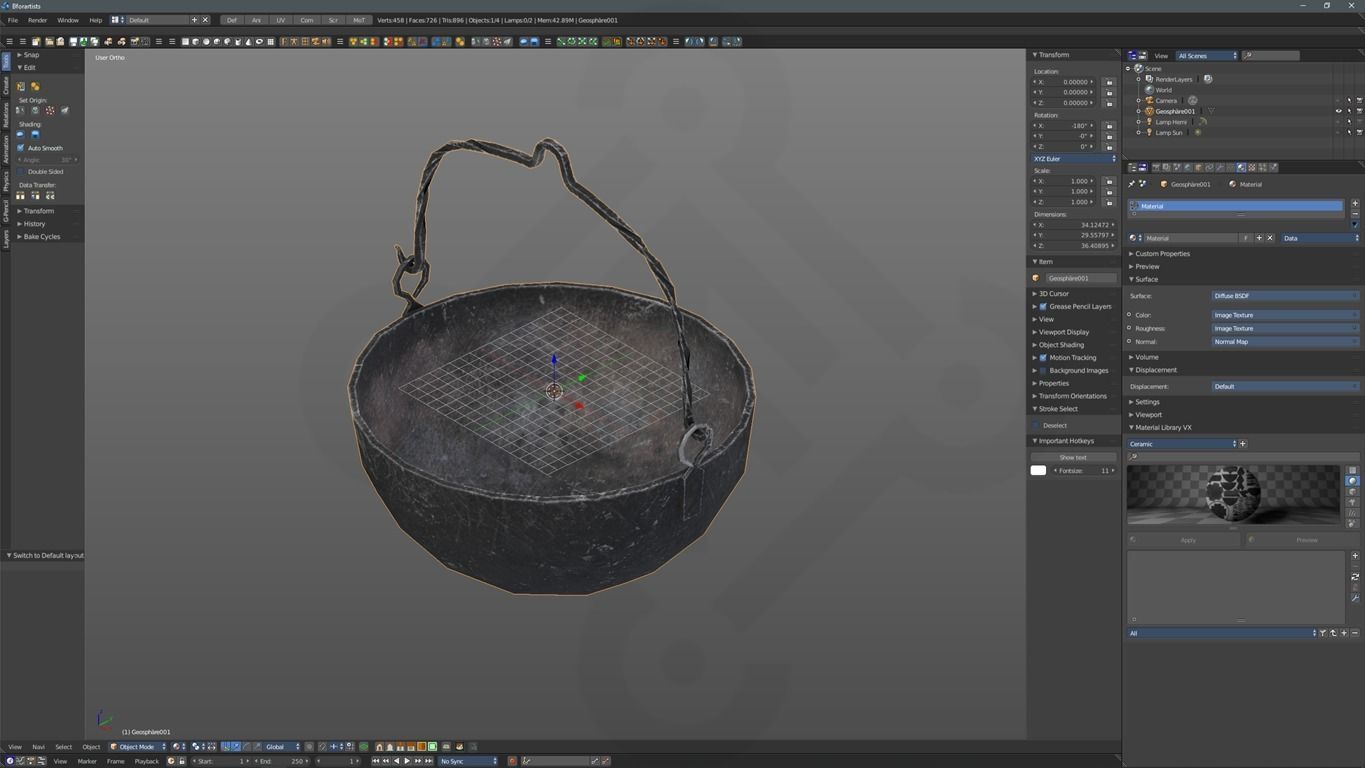Open the Help menu
Viewport: 1365px width, 768px height.
[x=96, y=20]
